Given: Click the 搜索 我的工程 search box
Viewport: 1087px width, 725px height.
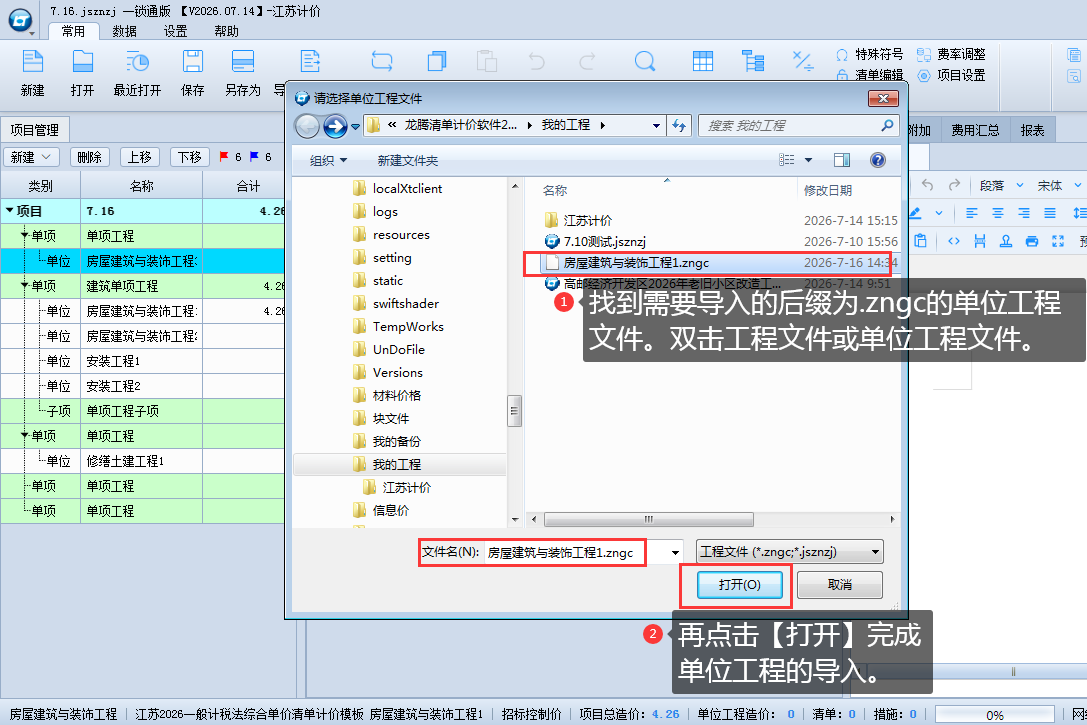Looking at the screenshot, I should tap(799, 125).
